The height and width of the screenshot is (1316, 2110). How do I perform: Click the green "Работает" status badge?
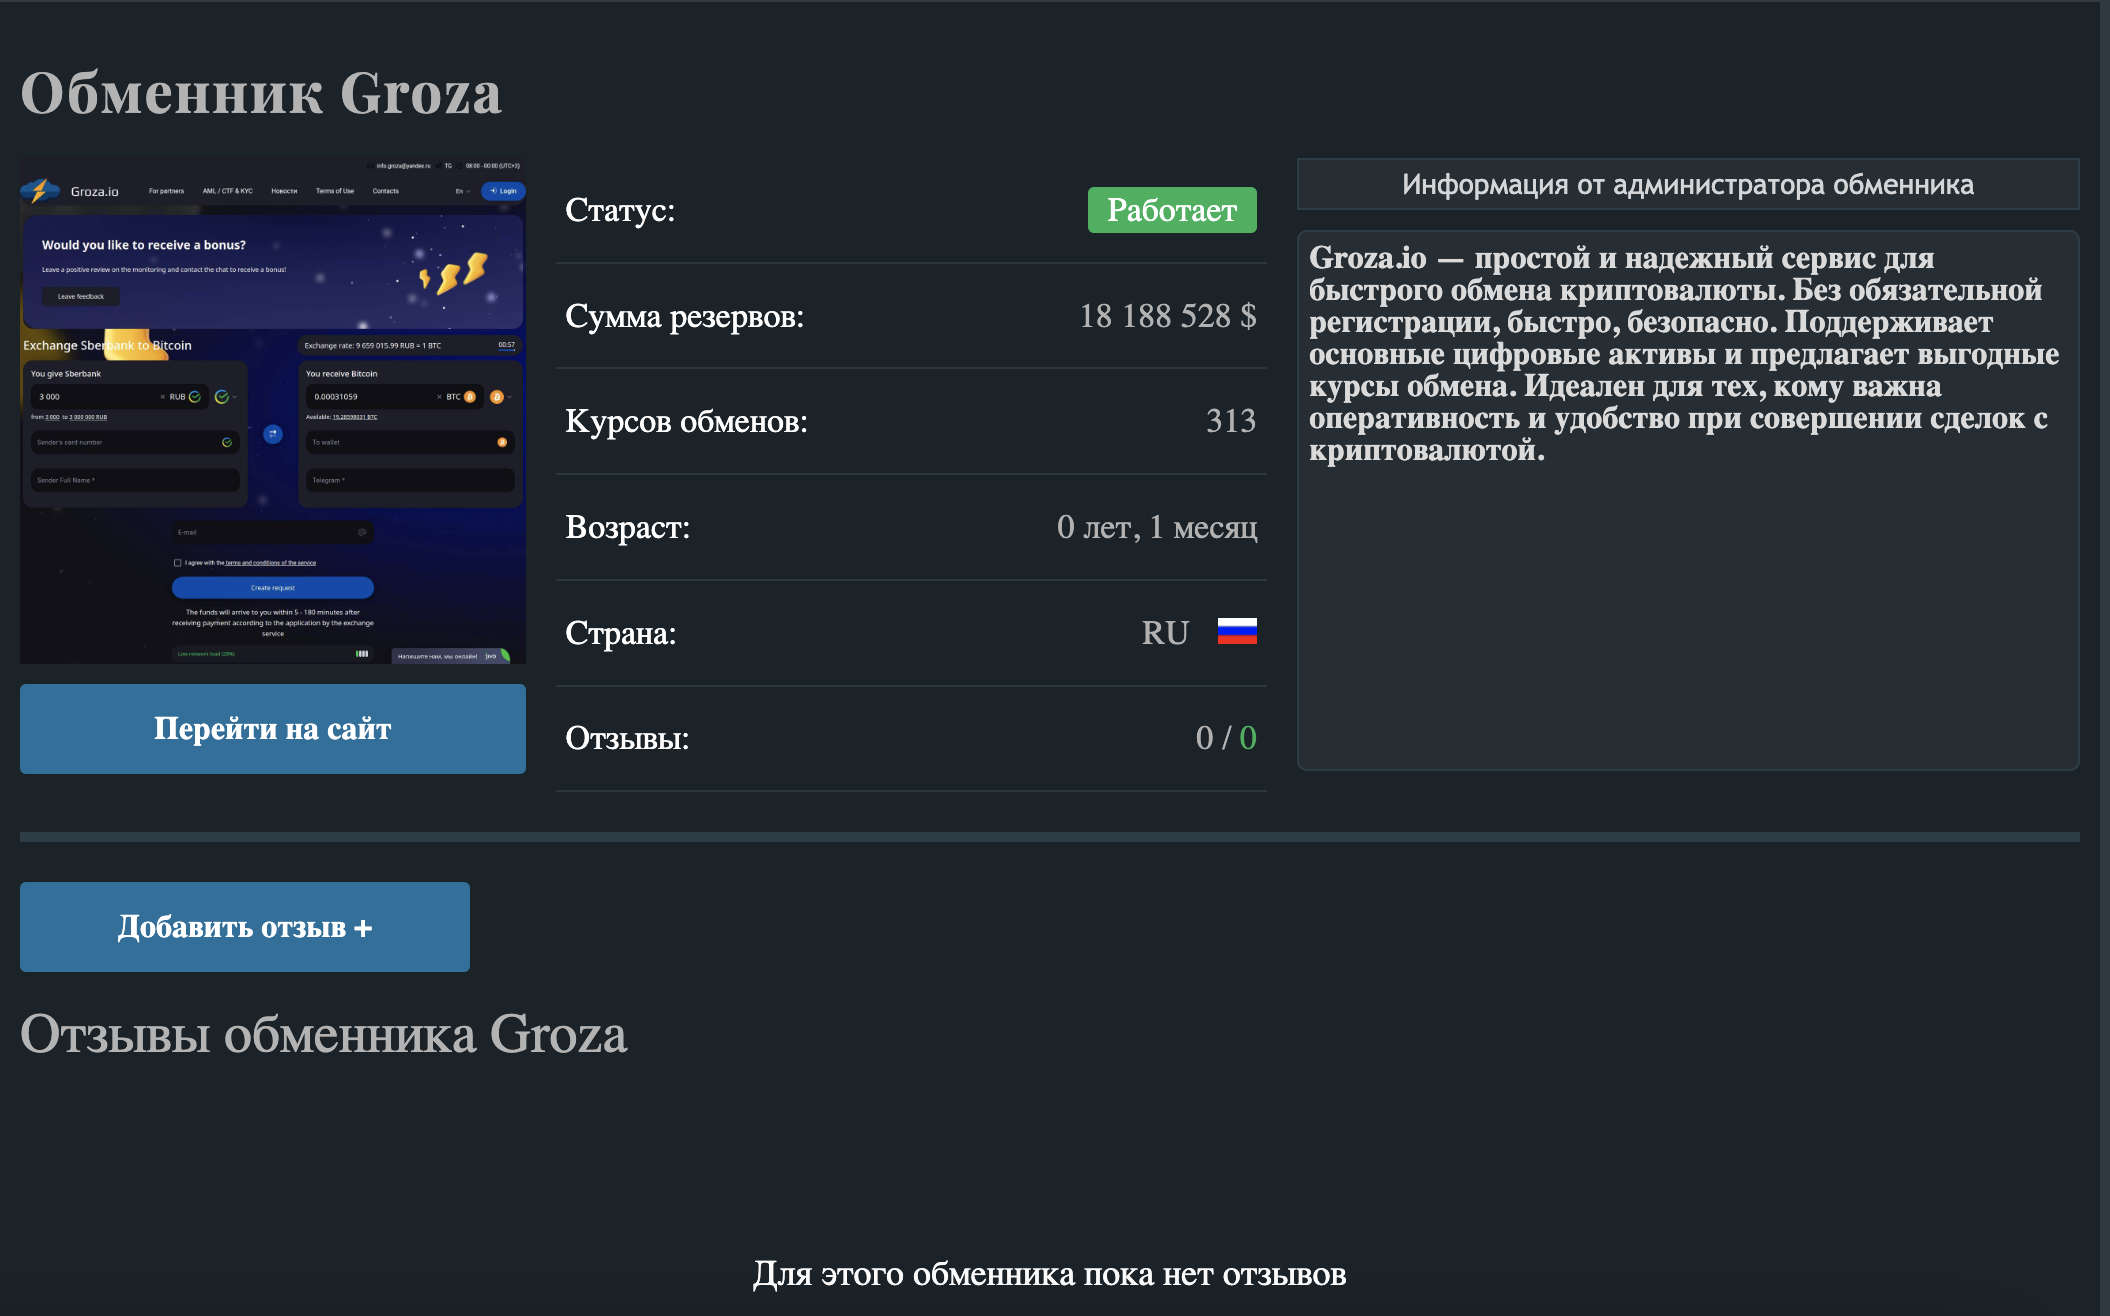1172,210
